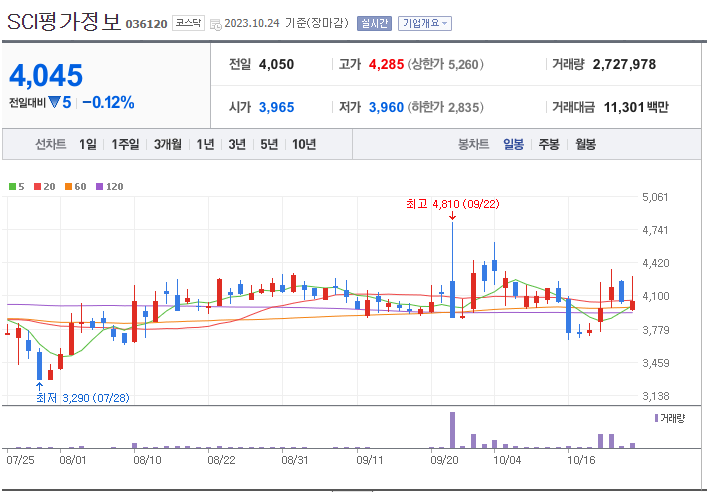Select the 10년 line chart period
The height and width of the screenshot is (492, 707).
click(304, 144)
